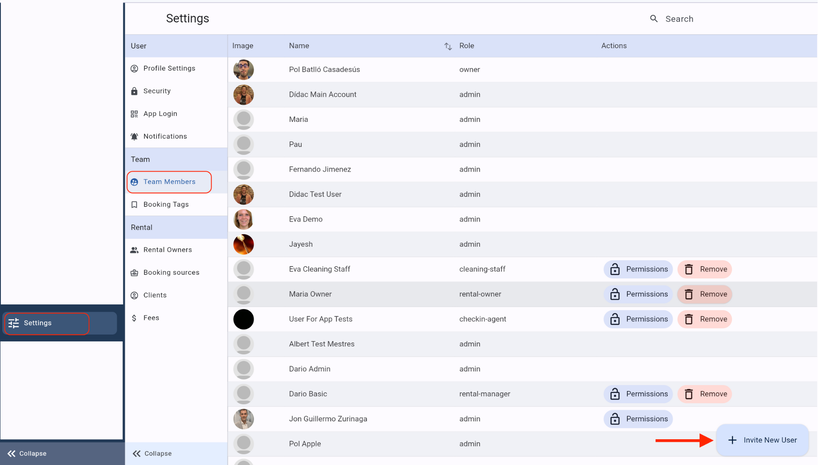Click the Profile Settings person icon
This screenshot has width=828, height=465.
tap(135, 69)
